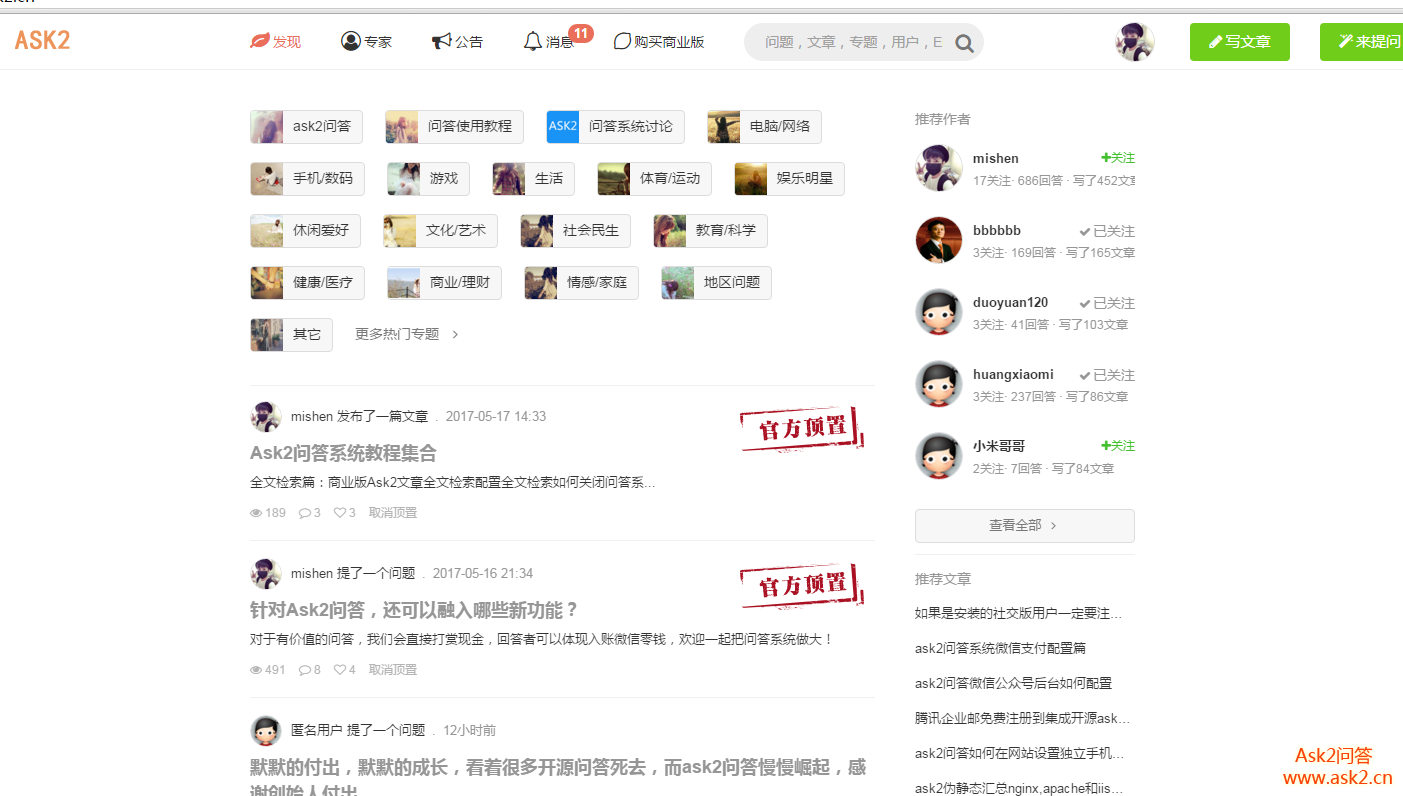Viewport: 1403px width, 796px height.
Task: Click the 公告 megaphone icon
Action: [441, 42]
